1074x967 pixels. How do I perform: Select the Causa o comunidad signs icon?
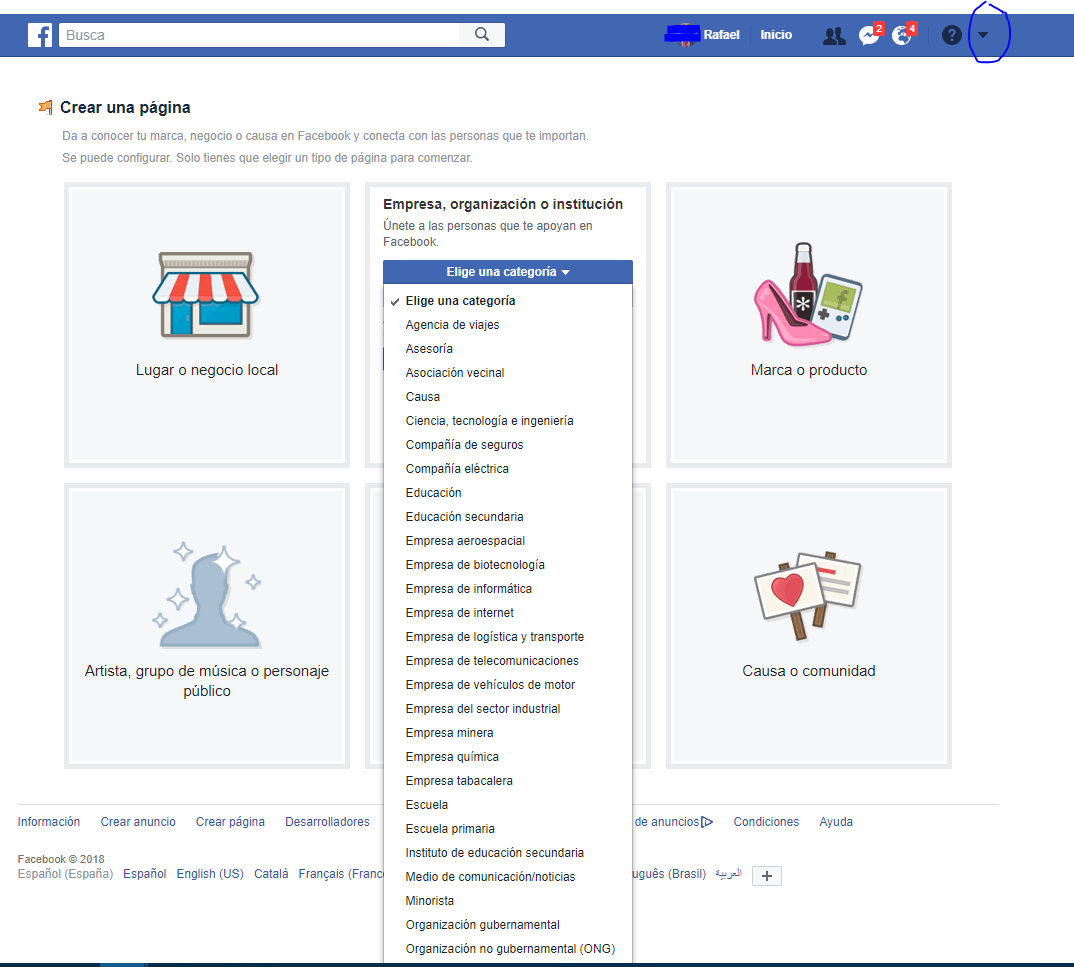tap(808, 596)
